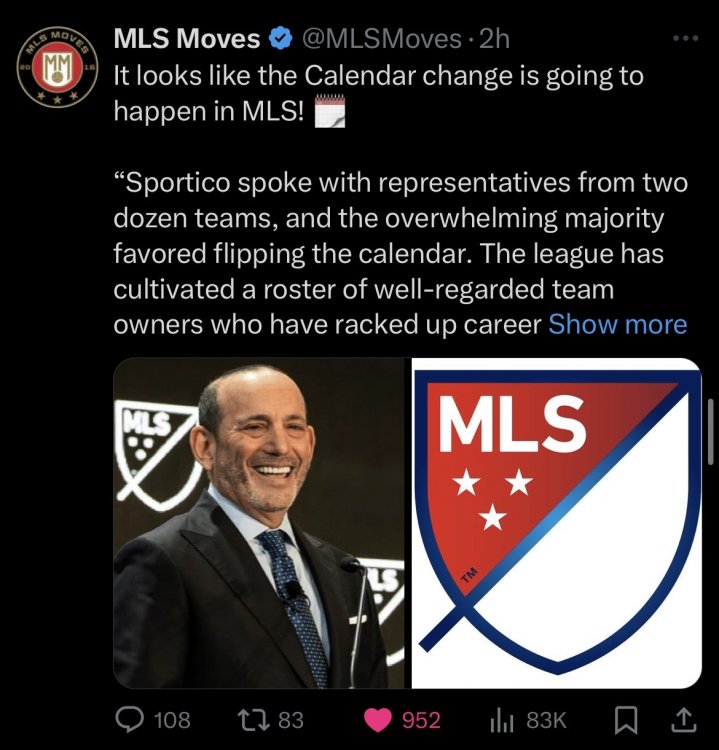Viewport: 719px width, 750px height.
Task: Click the 2h timestamp
Action: click(x=494, y=39)
